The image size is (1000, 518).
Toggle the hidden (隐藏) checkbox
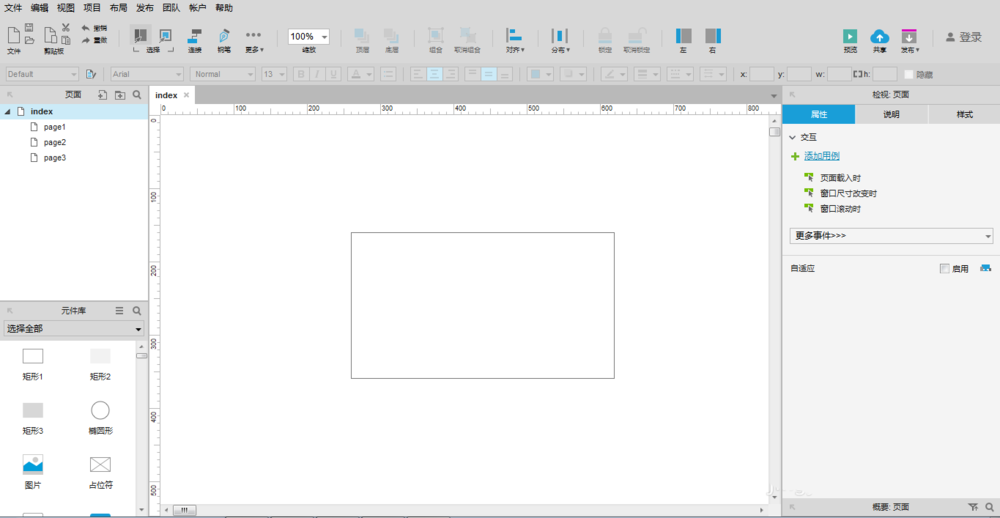click(x=908, y=74)
